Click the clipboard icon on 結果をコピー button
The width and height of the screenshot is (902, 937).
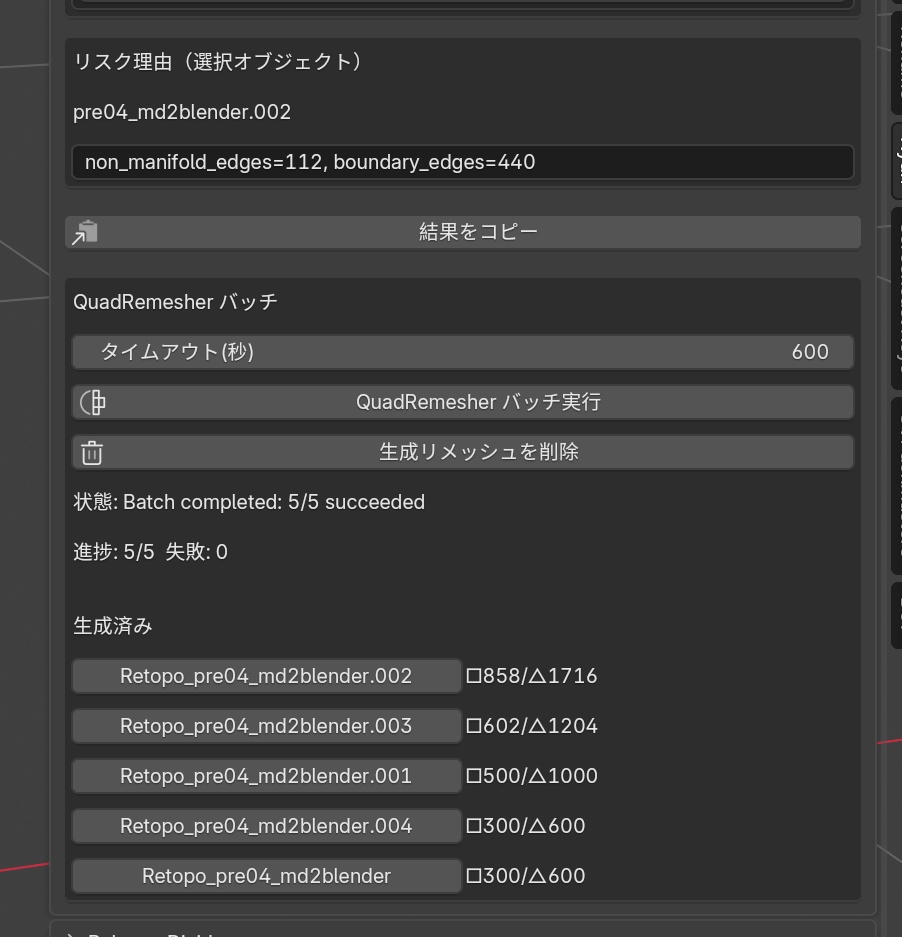pos(86,231)
